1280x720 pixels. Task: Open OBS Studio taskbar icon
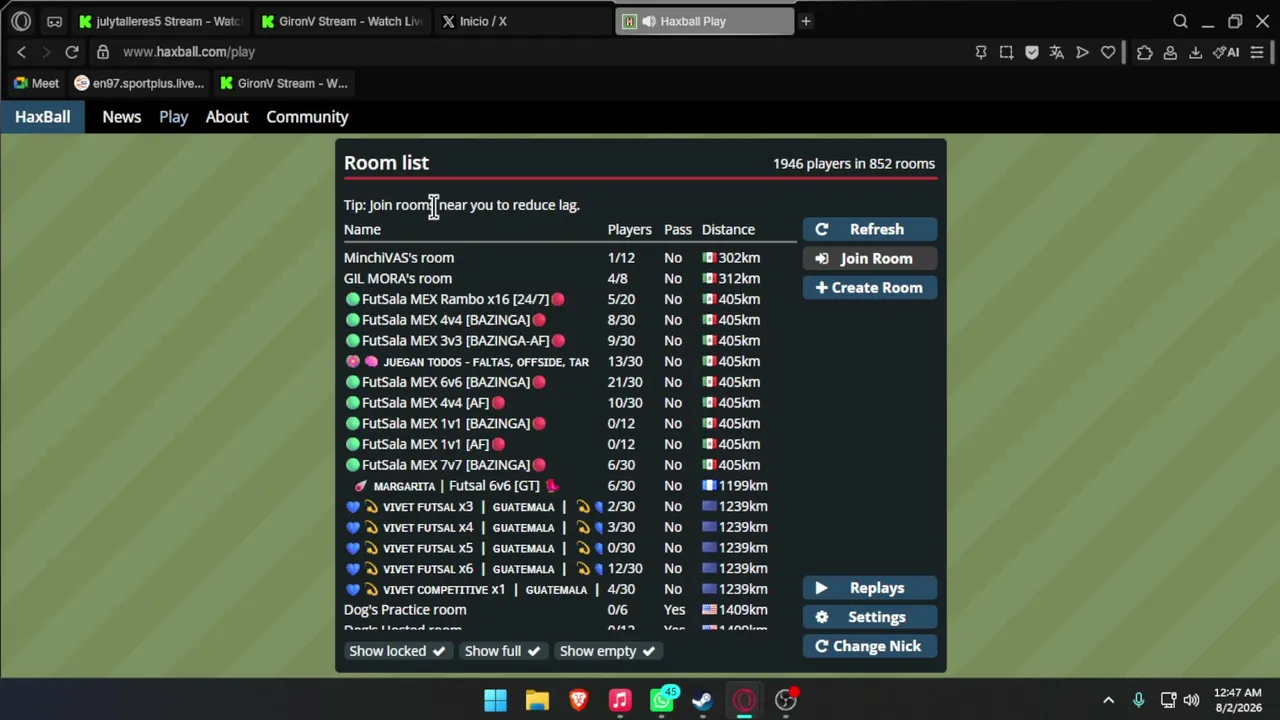tap(786, 700)
